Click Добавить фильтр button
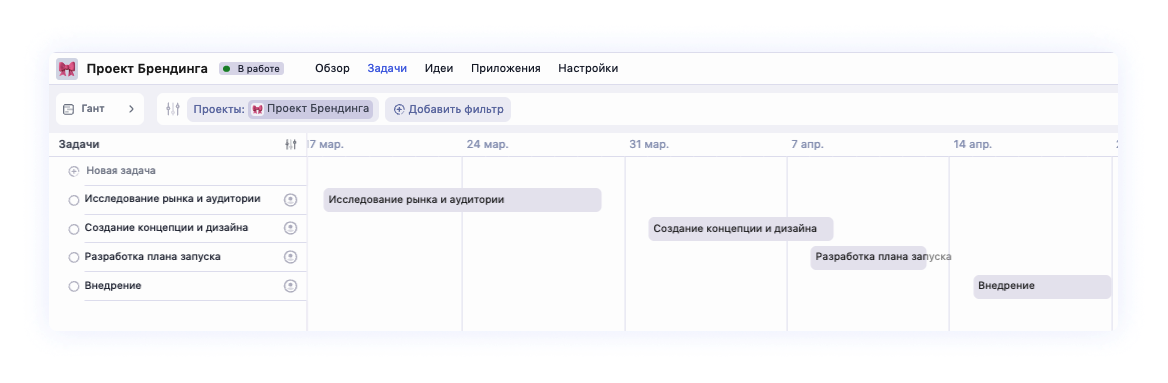1168x383 pixels. 448,110
